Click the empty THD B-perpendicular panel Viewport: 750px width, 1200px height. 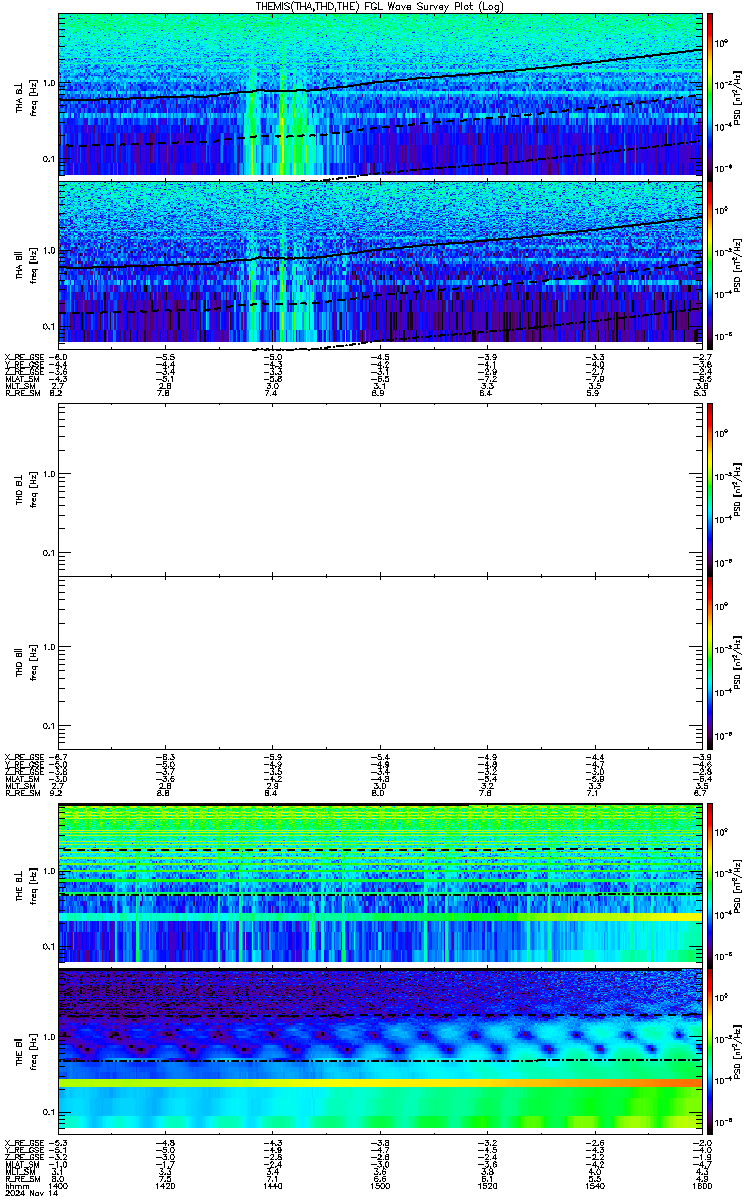(x=380, y=489)
